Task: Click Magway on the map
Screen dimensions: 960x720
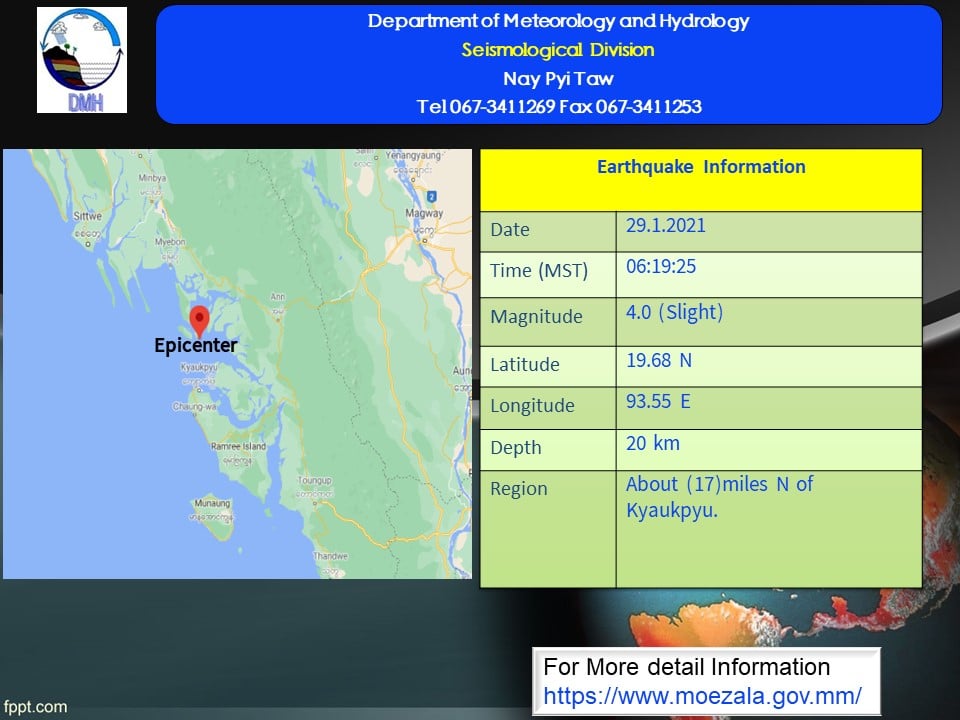Action: point(424,213)
